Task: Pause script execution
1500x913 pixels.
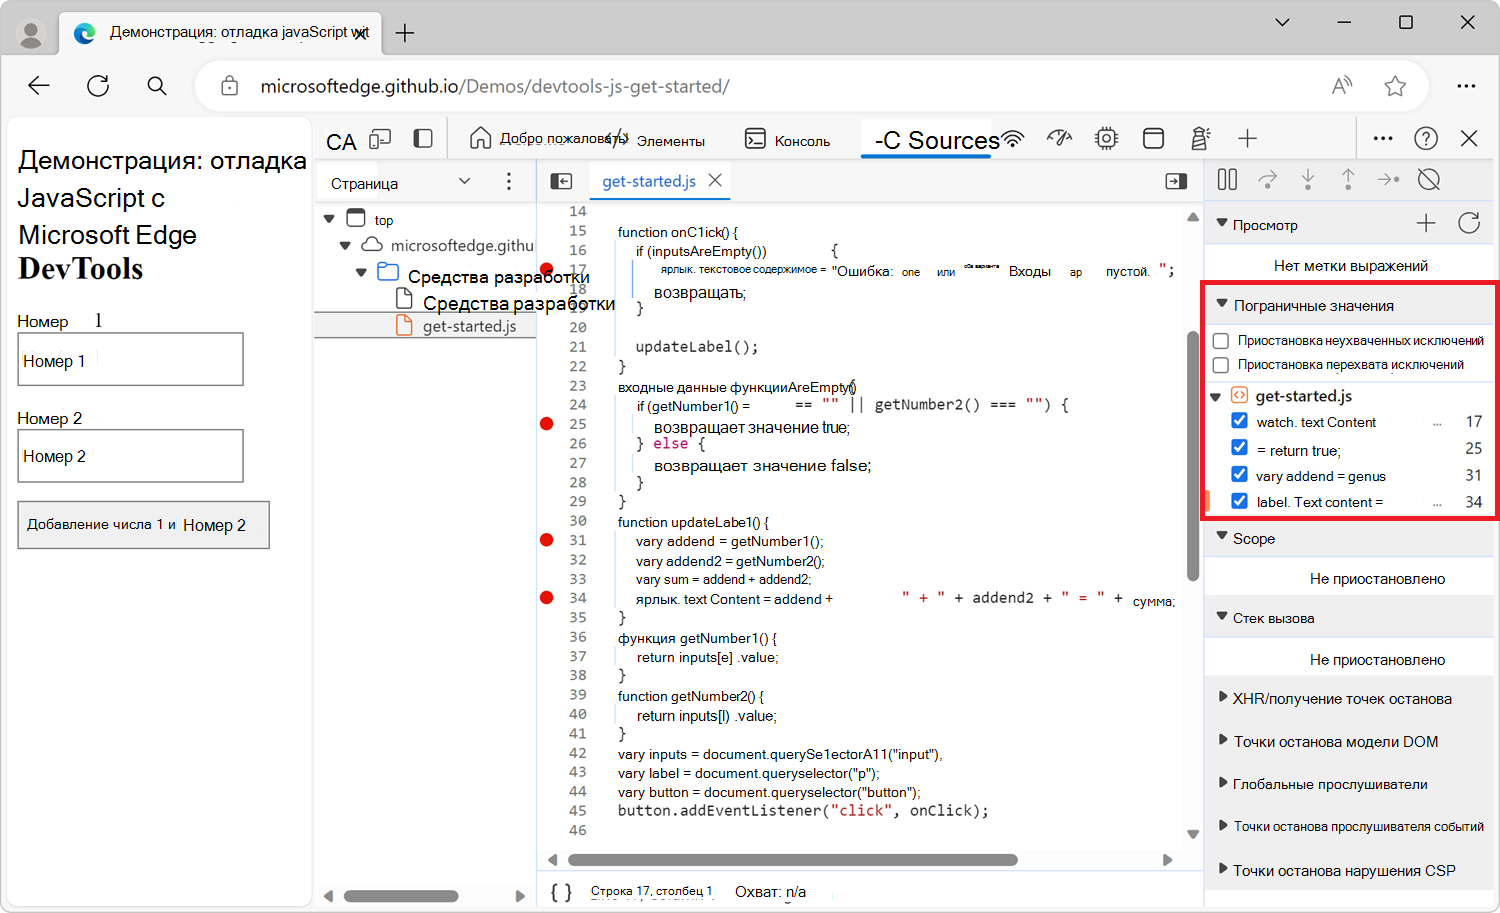Action: pyautogui.click(x=1227, y=179)
